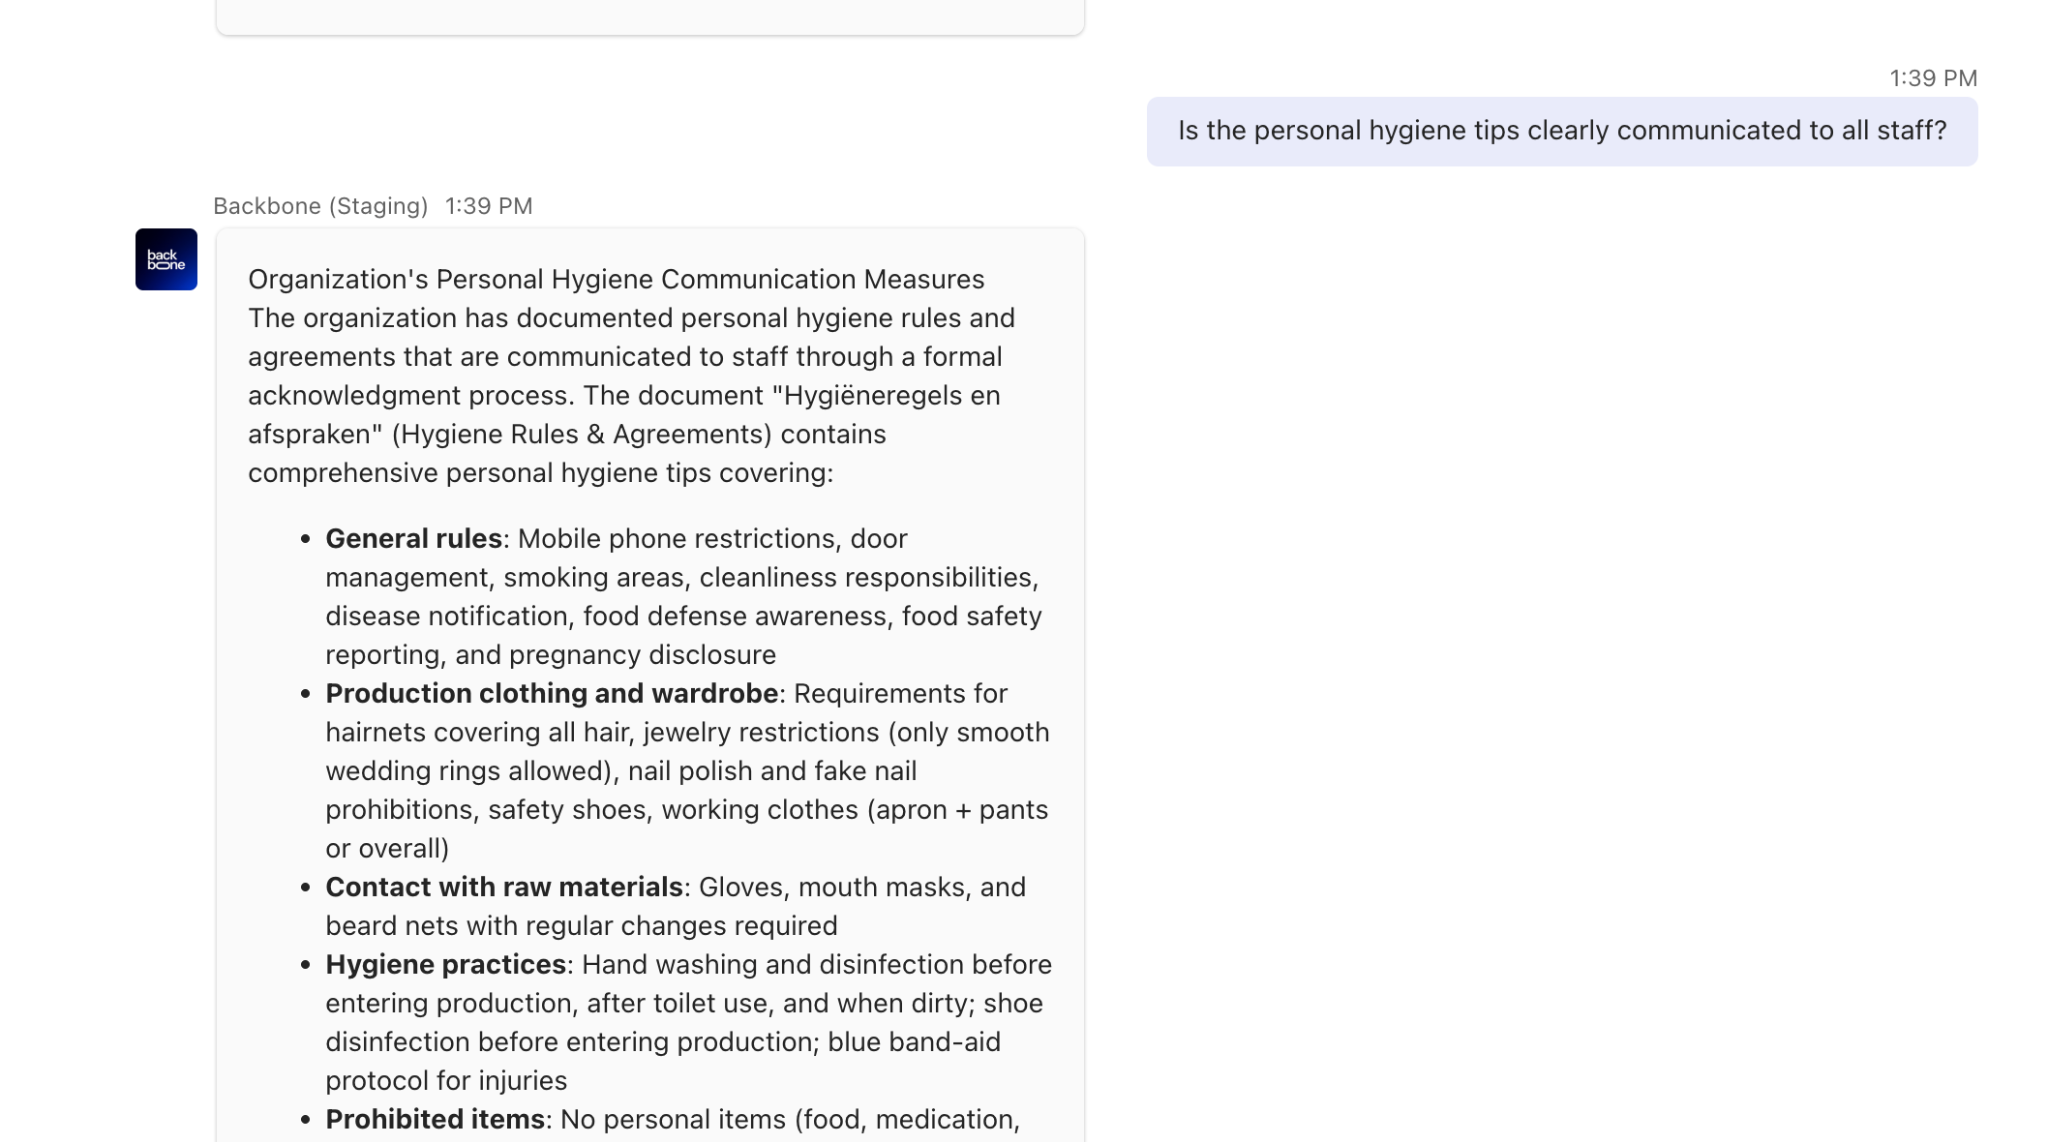Viewport: 2048px width, 1142px height.
Task: Click the timestamp beside Backbone (Staging)
Action: pos(488,206)
